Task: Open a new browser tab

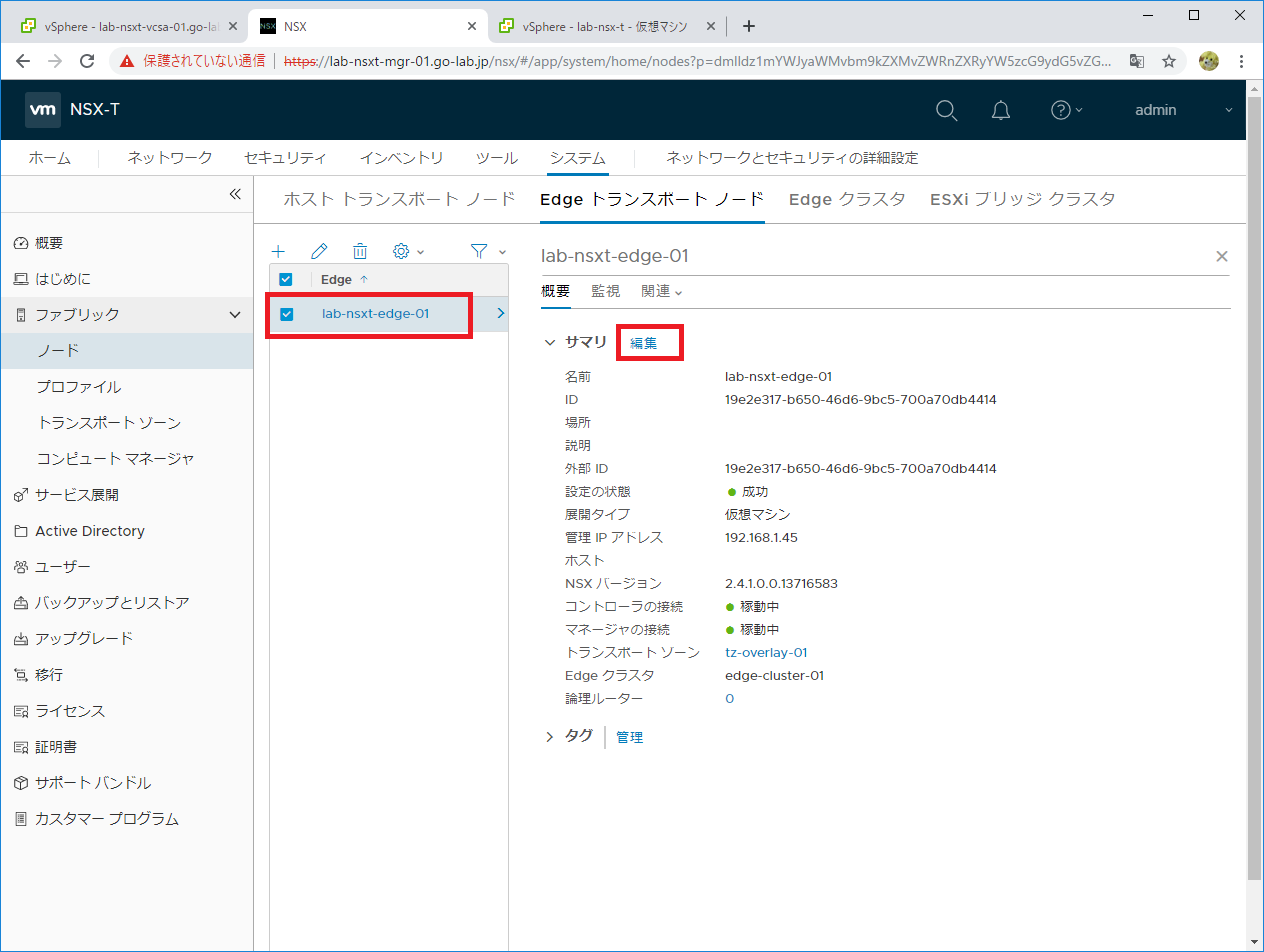Action: 749,26
